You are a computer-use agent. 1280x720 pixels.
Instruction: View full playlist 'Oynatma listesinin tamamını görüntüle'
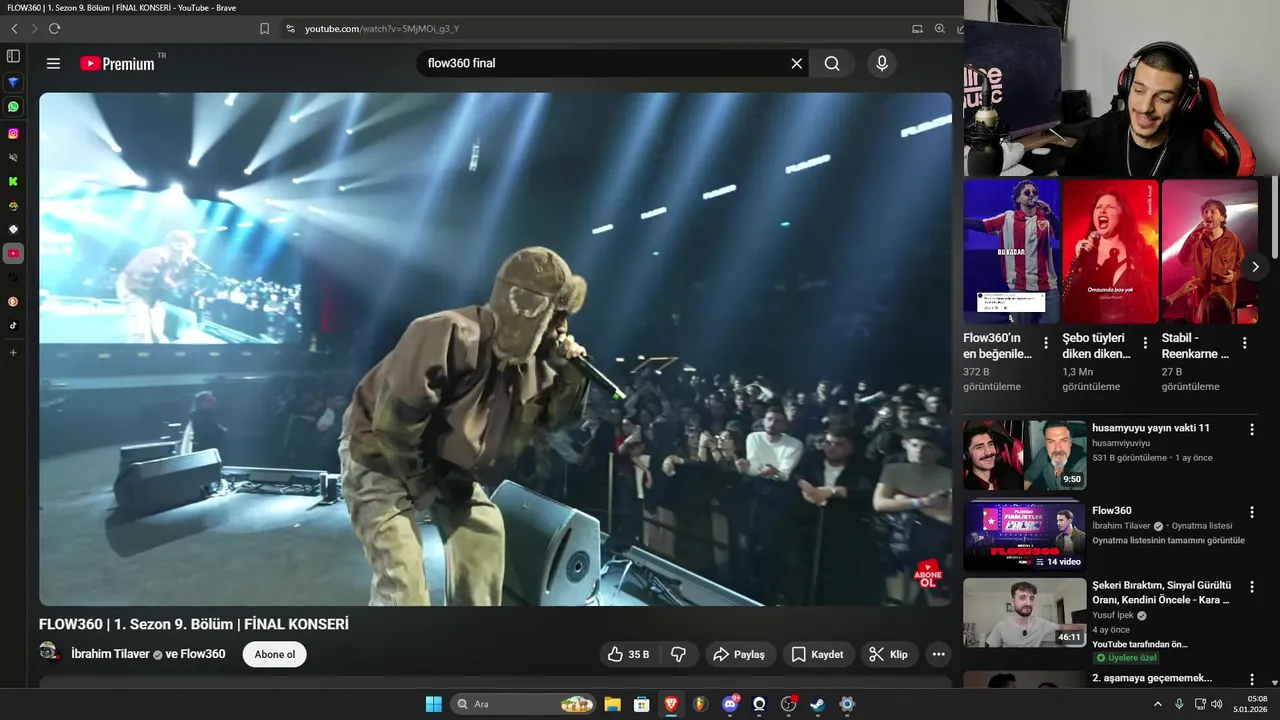coord(1168,541)
